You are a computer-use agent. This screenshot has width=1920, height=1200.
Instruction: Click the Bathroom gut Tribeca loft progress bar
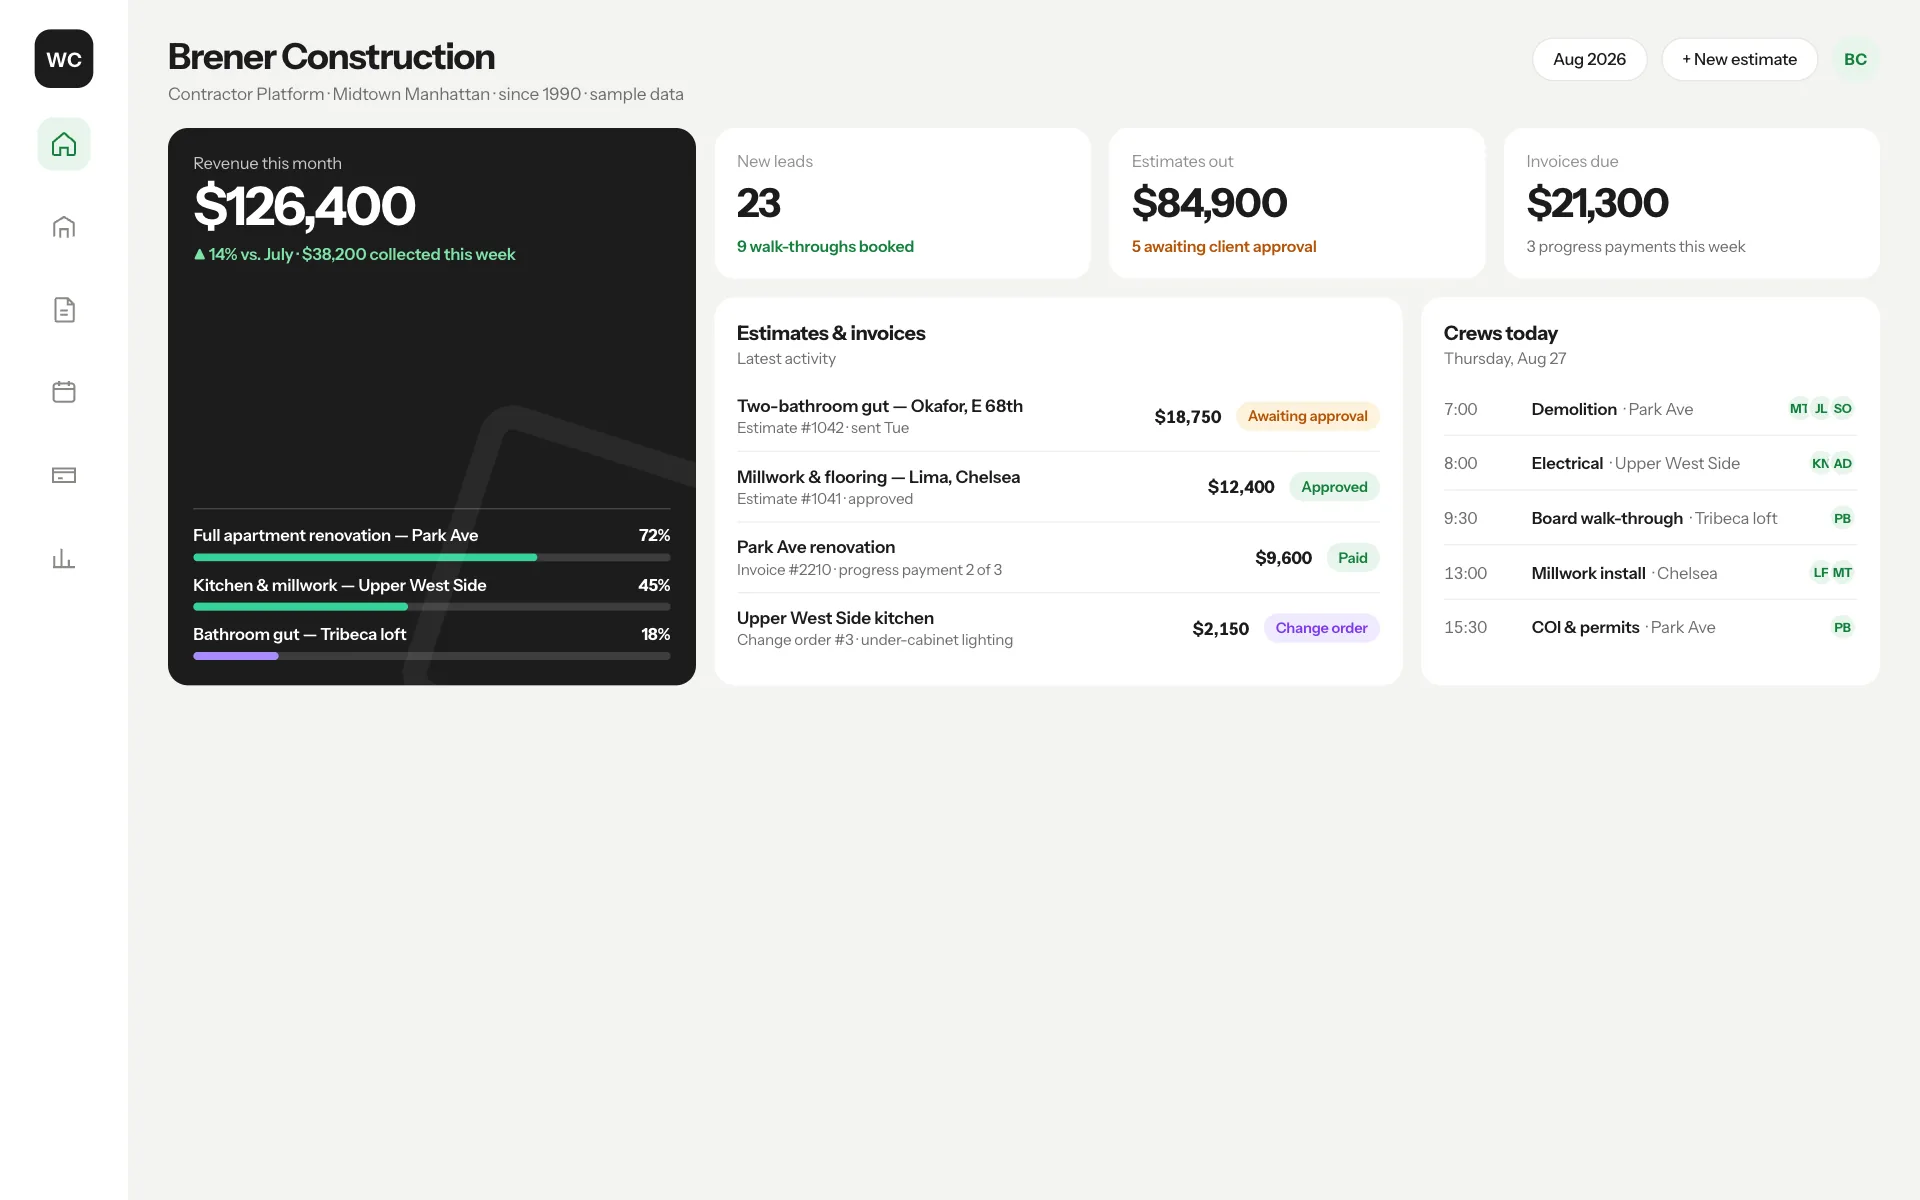pyautogui.click(x=431, y=656)
